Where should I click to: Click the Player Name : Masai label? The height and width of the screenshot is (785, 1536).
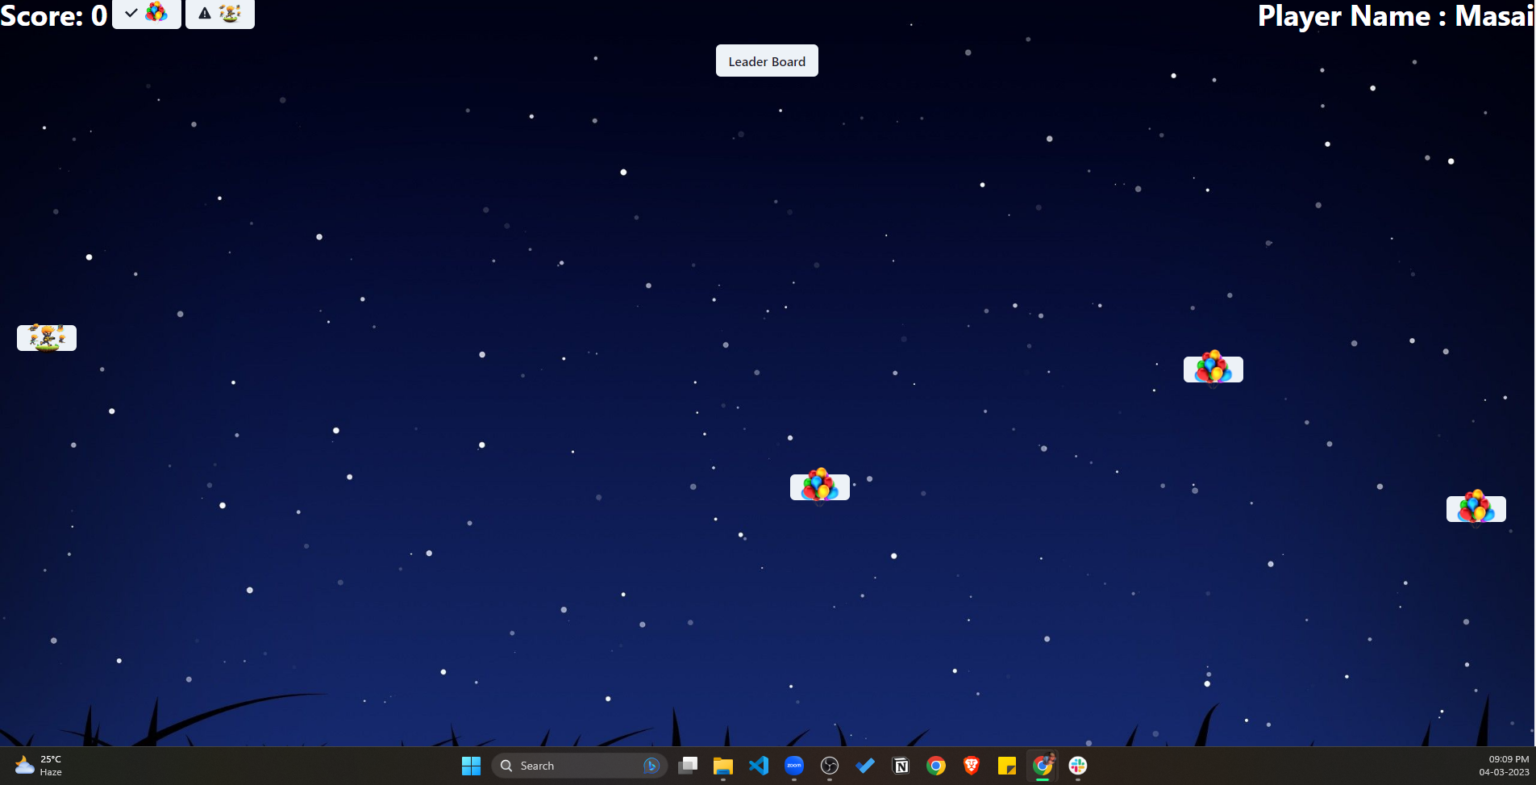(x=1393, y=16)
